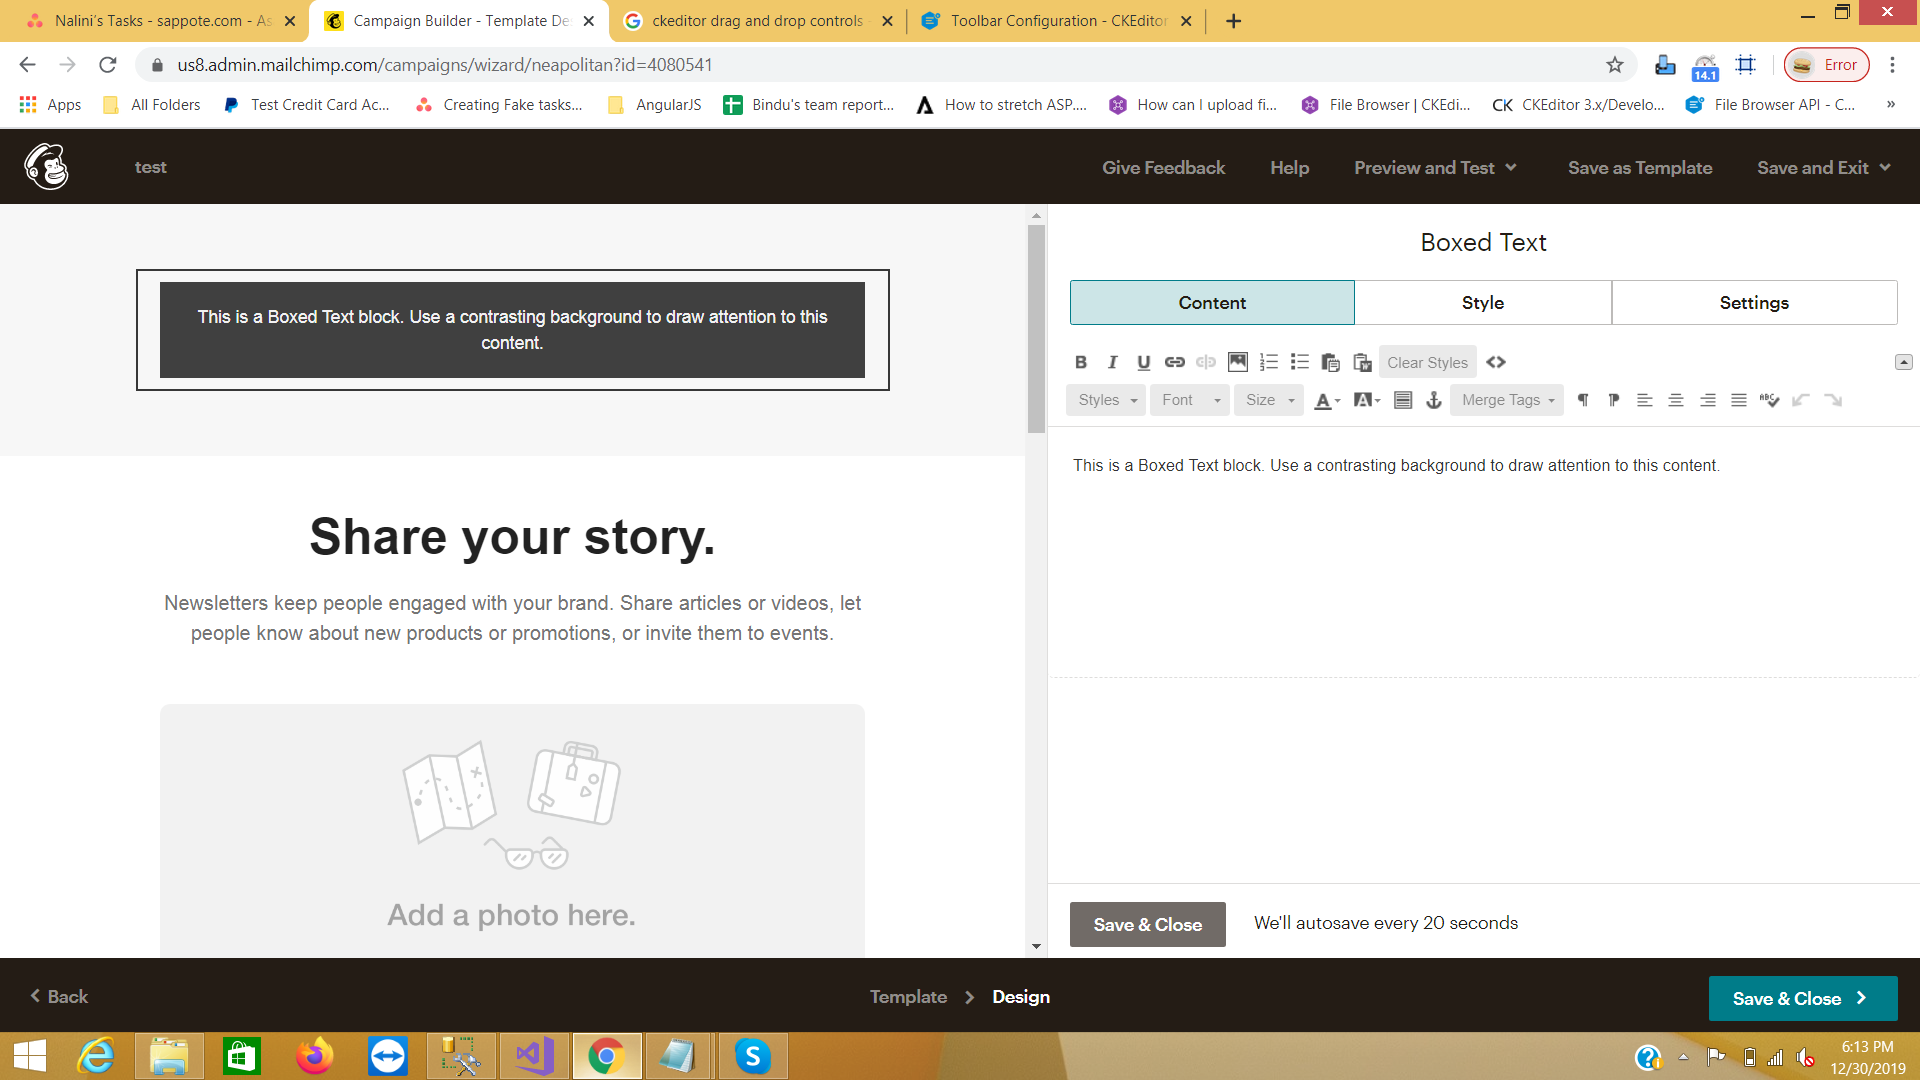Click the insert image icon
The width and height of the screenshot is (1920, 1080).
pyautogui.click(x=1237, y=362)
